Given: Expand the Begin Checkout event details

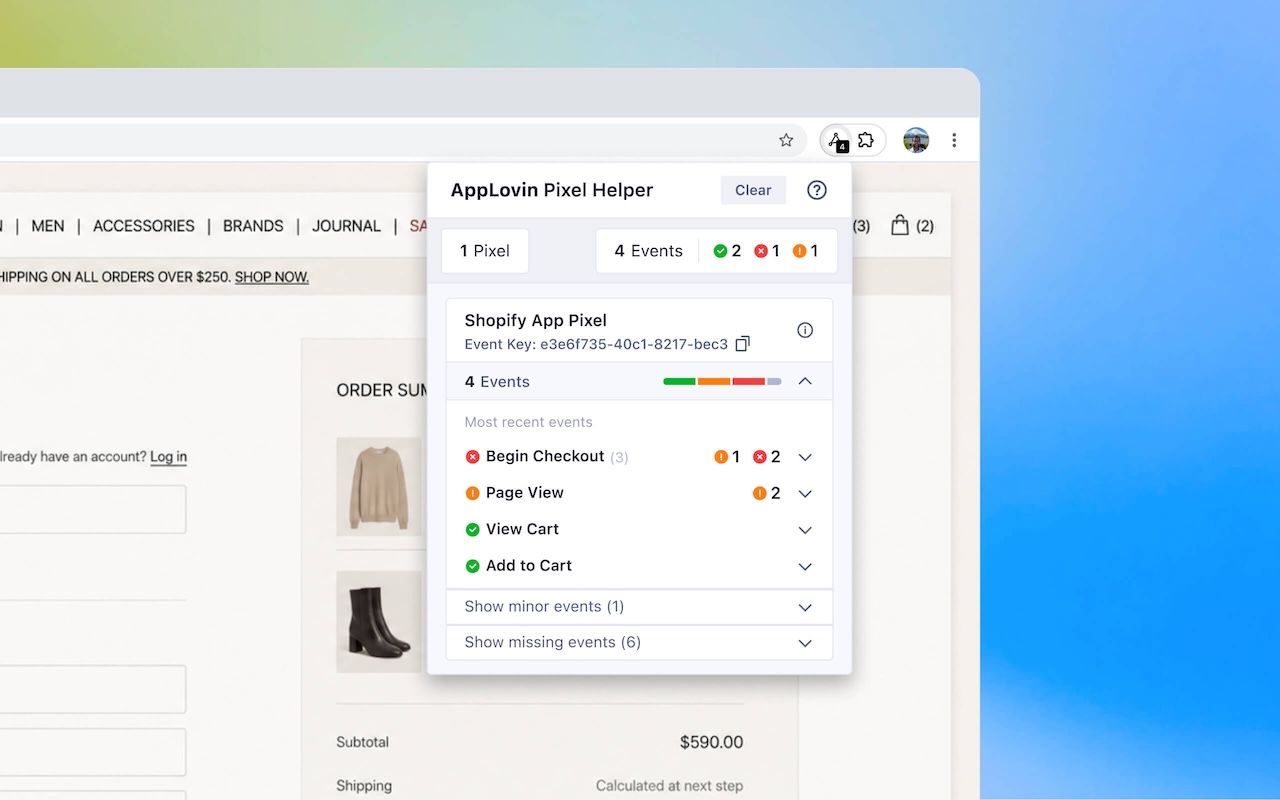Looking at the screenshot, I should [805, 457].
